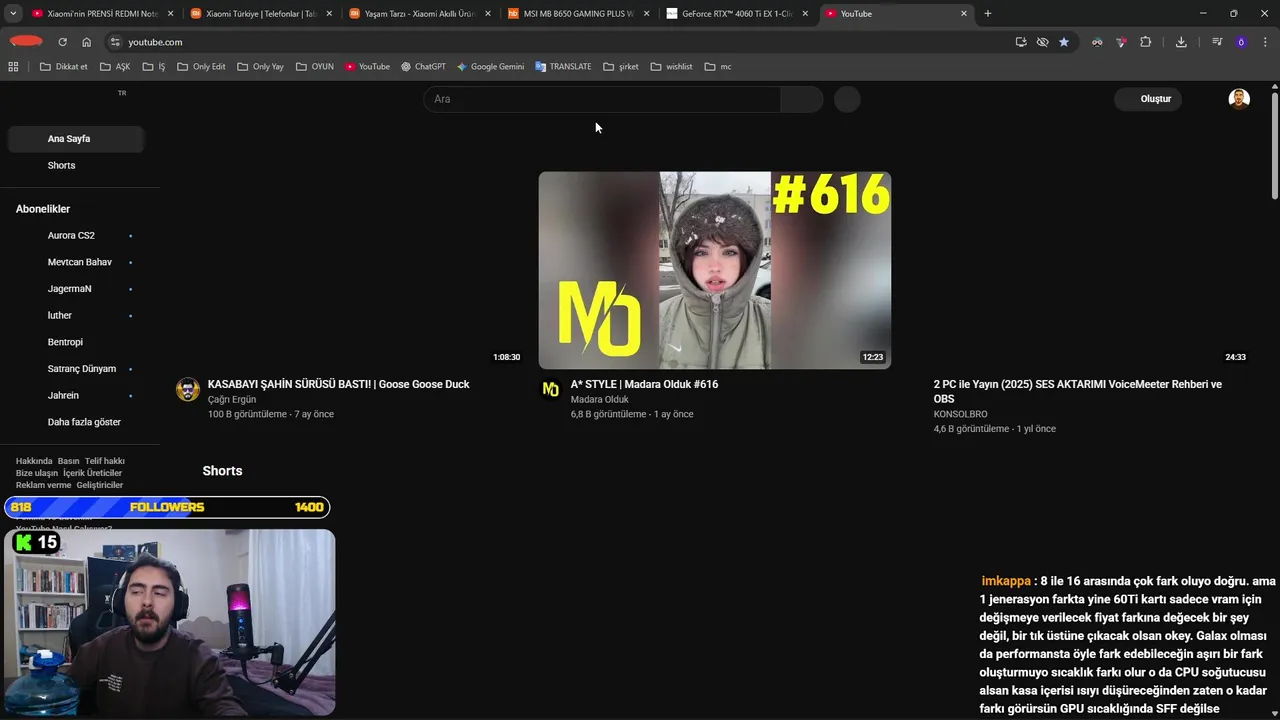Screen dimensions: 1280x720
Task: Expand the Dikkat et bookmark folder
Action: tap(63, 67)
